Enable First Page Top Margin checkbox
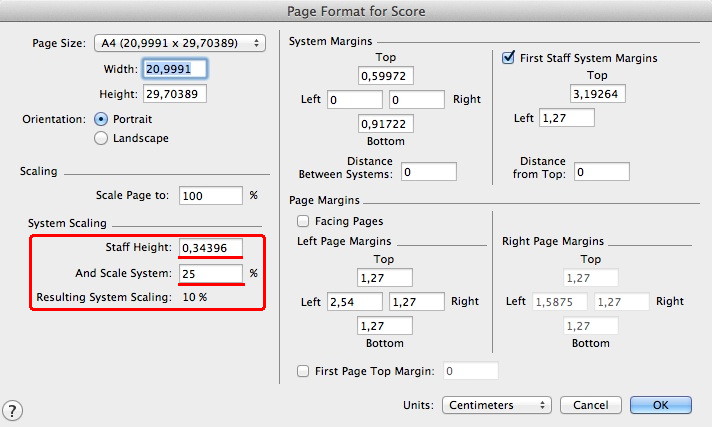 [x=303, y=371]
